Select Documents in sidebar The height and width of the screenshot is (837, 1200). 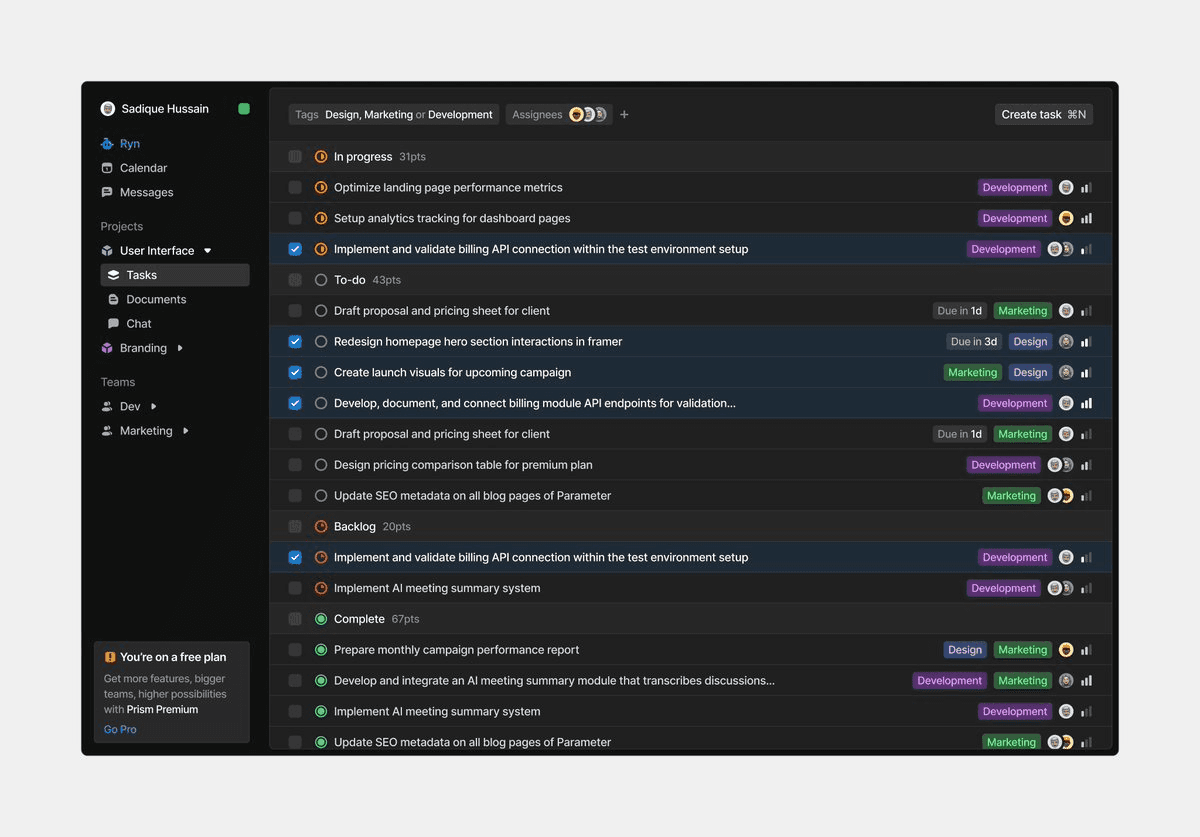156,299
